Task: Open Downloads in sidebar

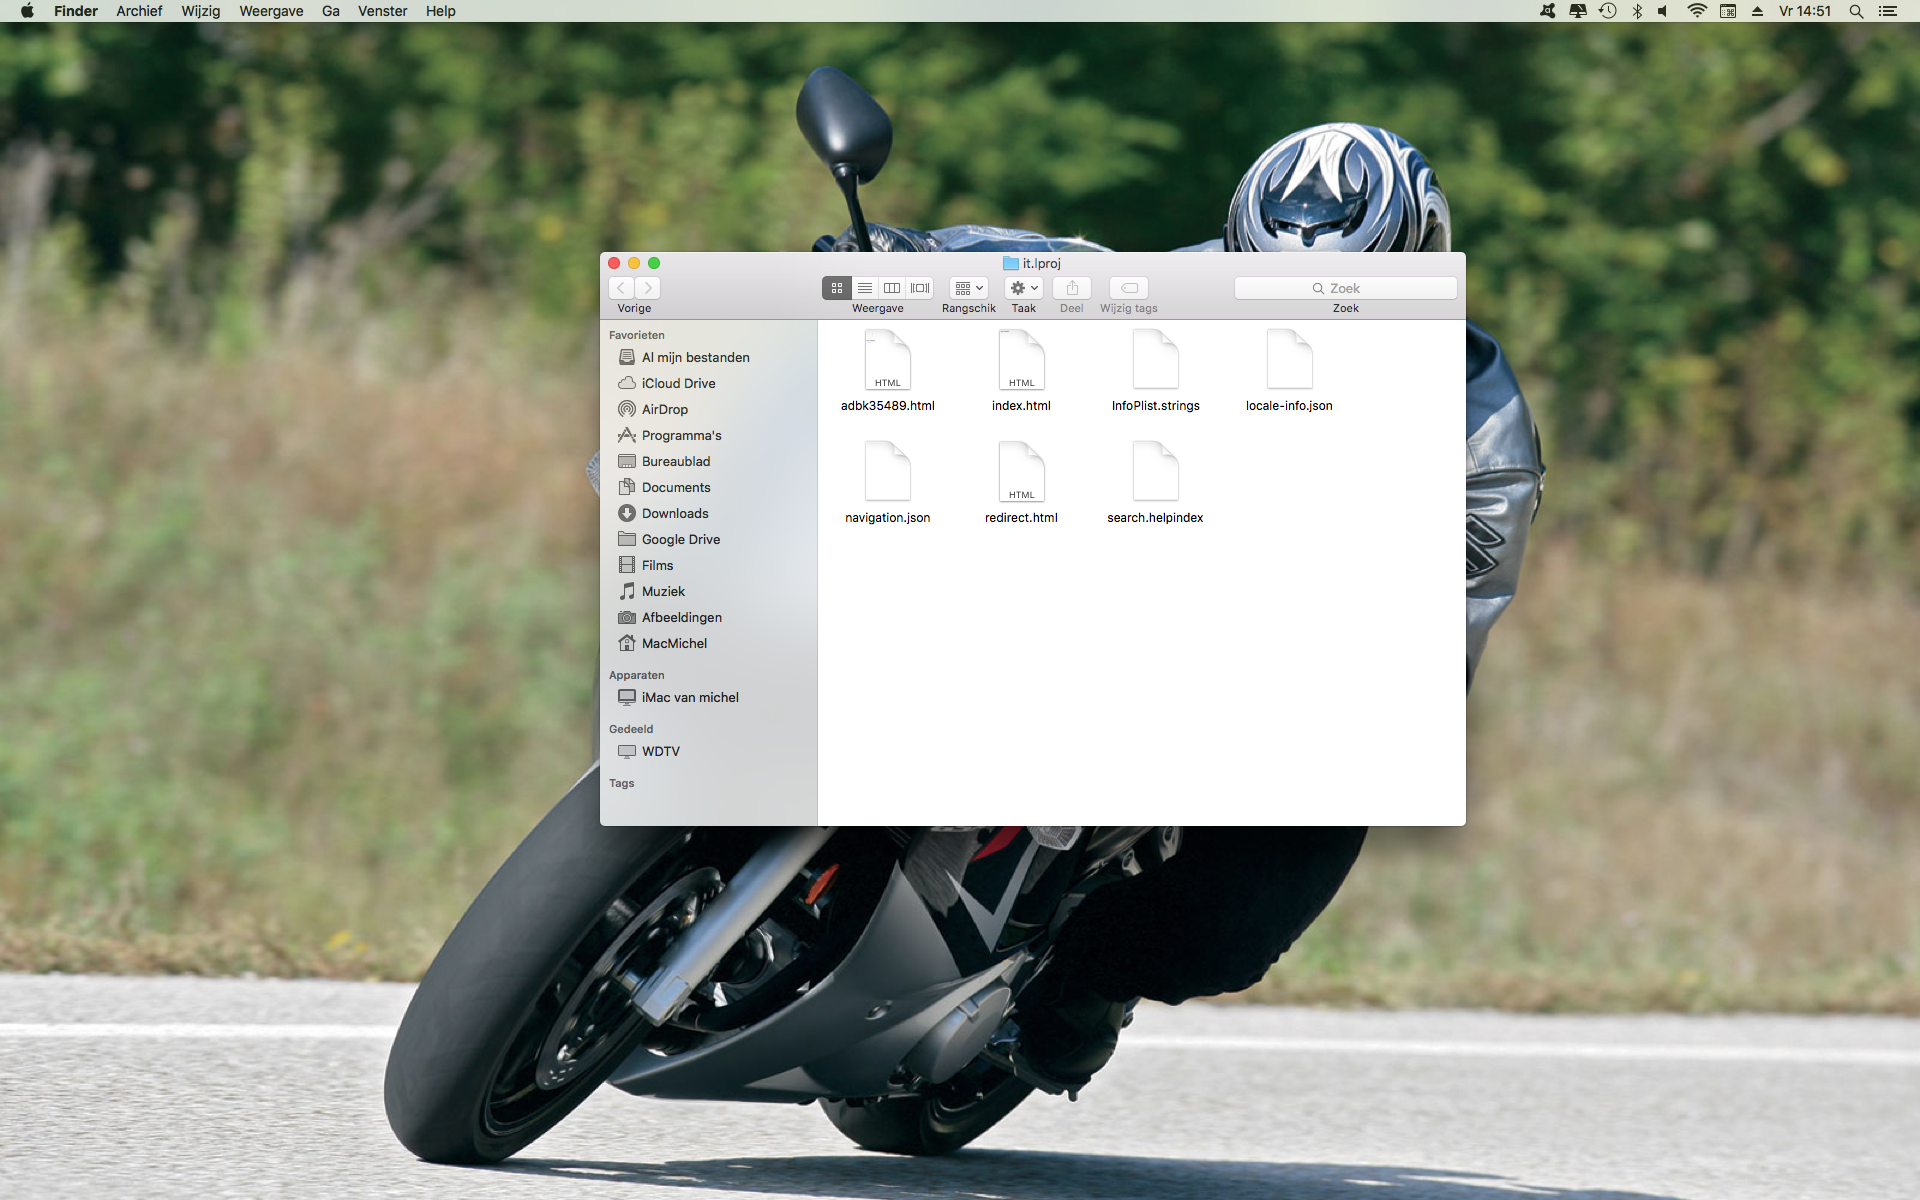Action: click(708, 513)
